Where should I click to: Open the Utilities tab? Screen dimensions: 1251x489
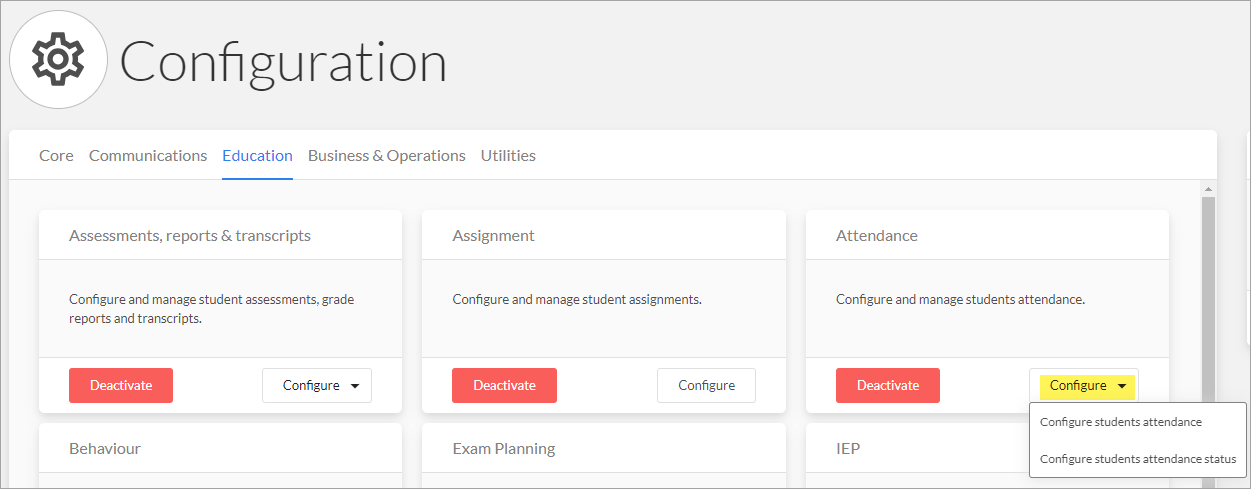pyautogui.click(x=508, y=156)
